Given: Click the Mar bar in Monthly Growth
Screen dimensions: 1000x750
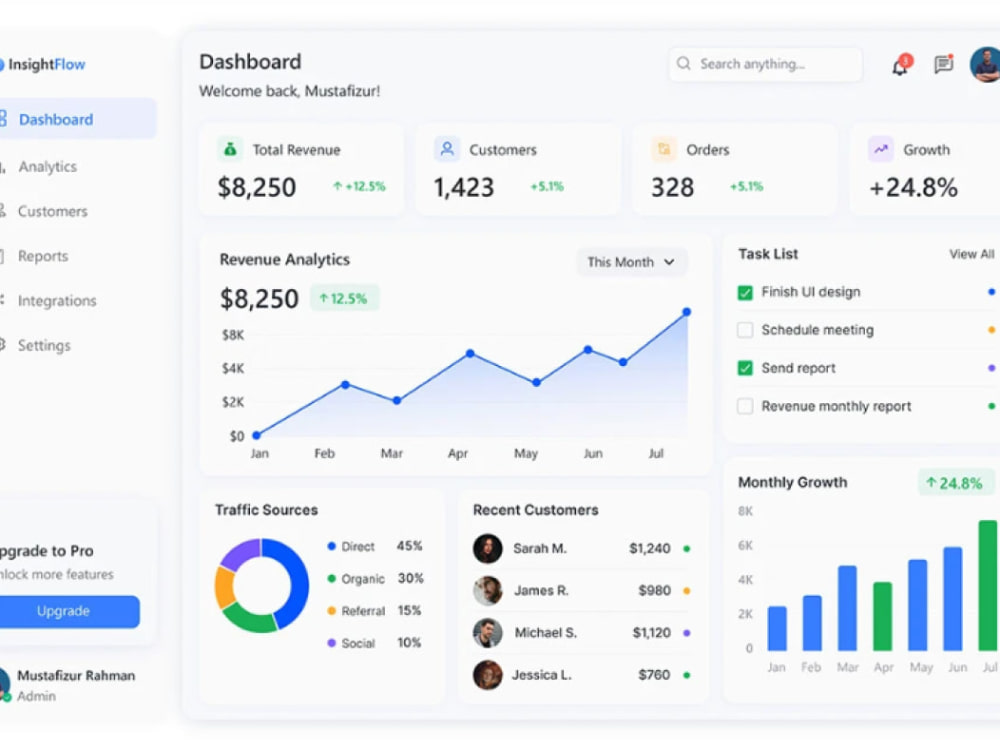Looking at the screenshot, I should tap(848, 608).
